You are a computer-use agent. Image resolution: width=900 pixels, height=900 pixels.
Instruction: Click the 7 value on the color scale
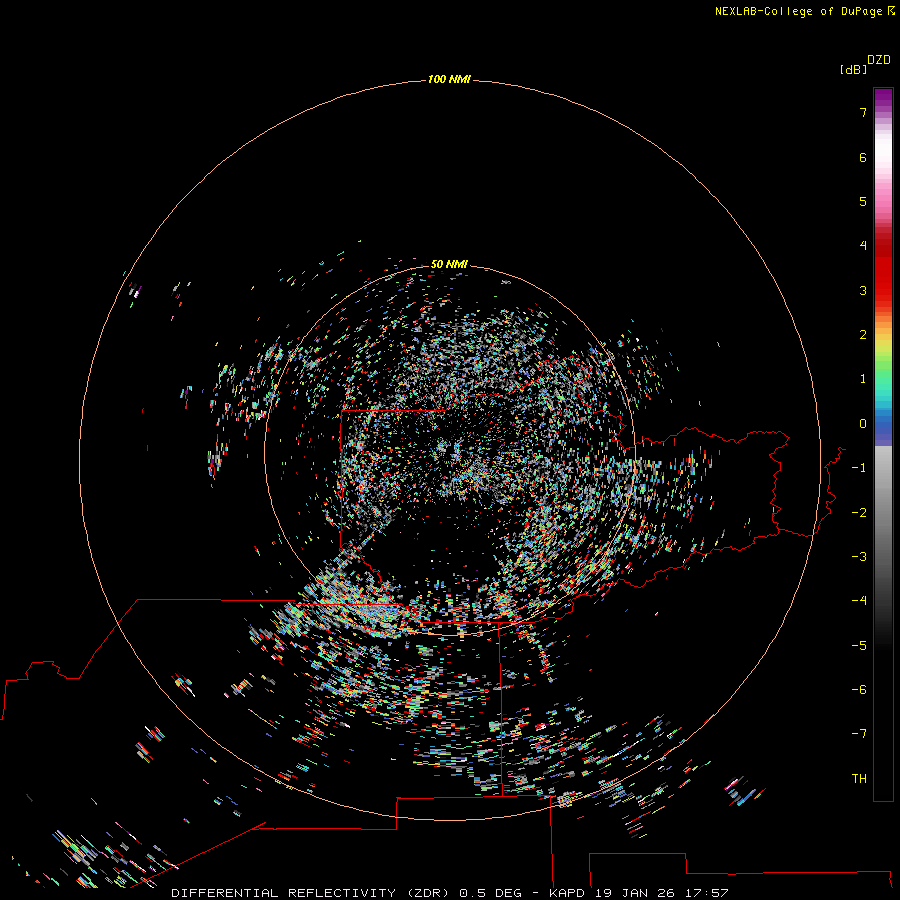click(x=863, y=112)
